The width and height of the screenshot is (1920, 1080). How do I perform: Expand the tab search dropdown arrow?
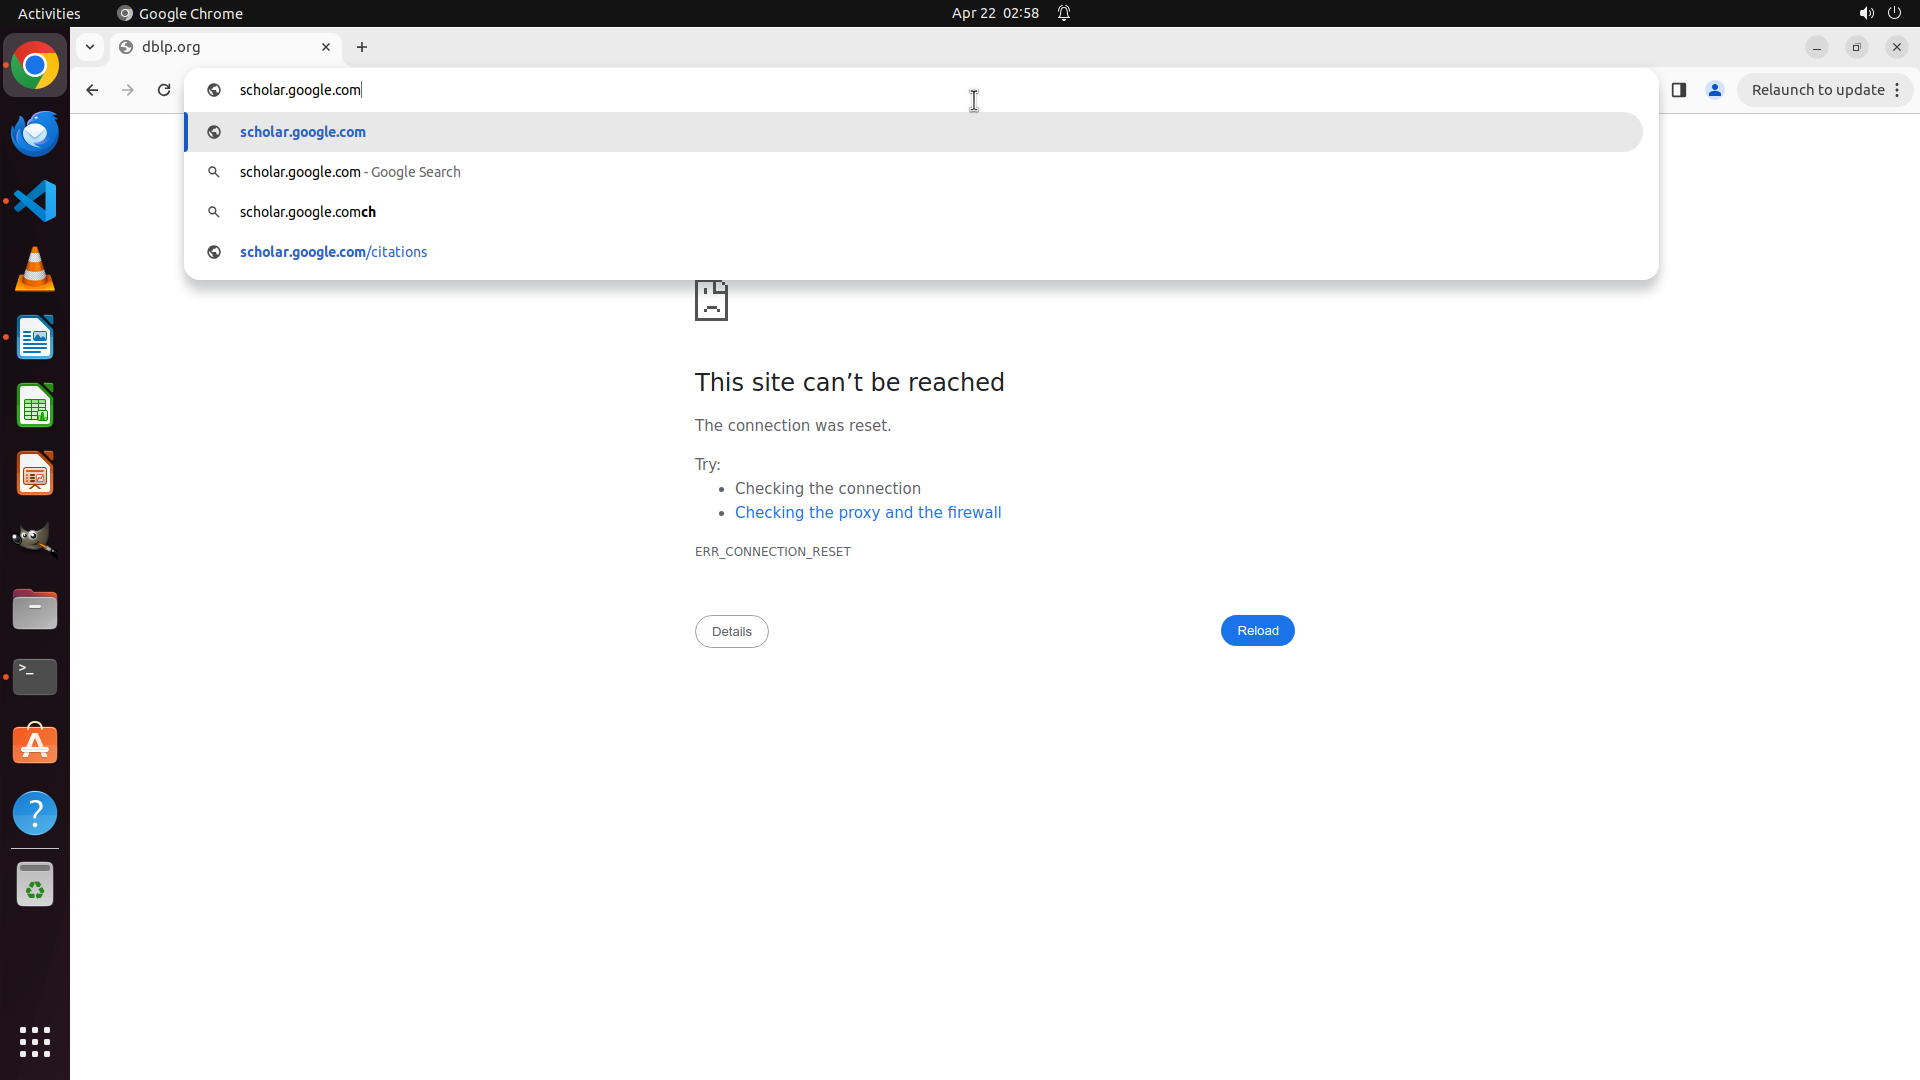90,47
